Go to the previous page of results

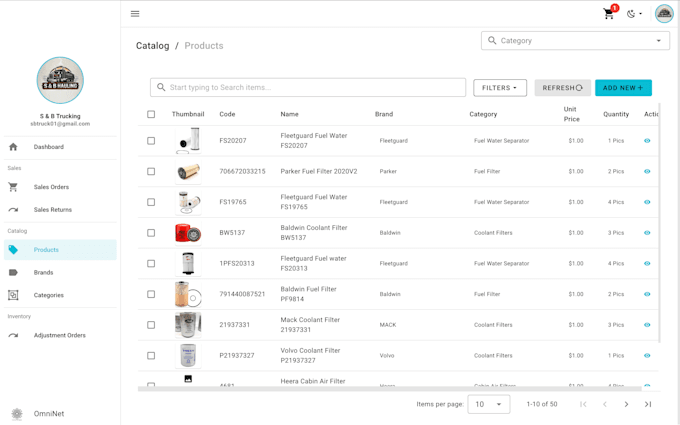click(x=605, y=404)
